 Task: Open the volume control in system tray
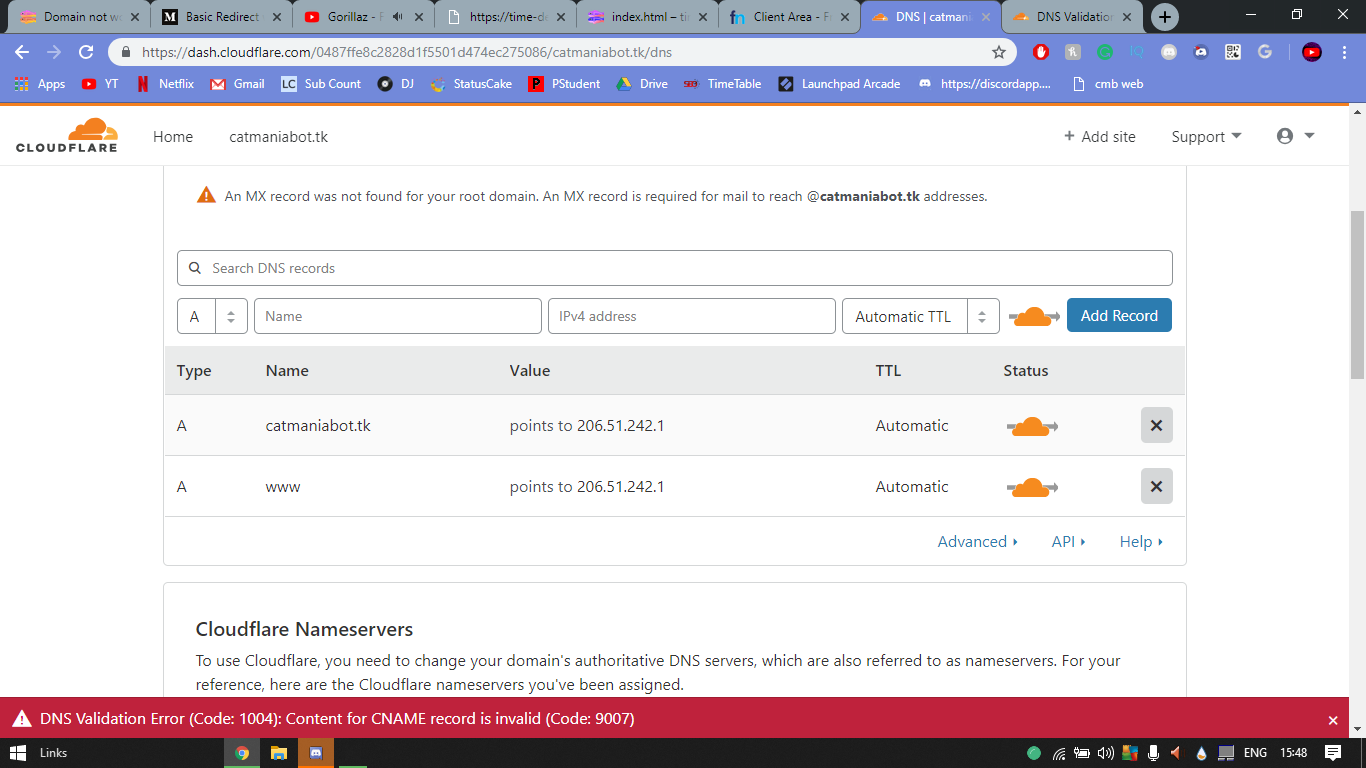click(1105, 753)
